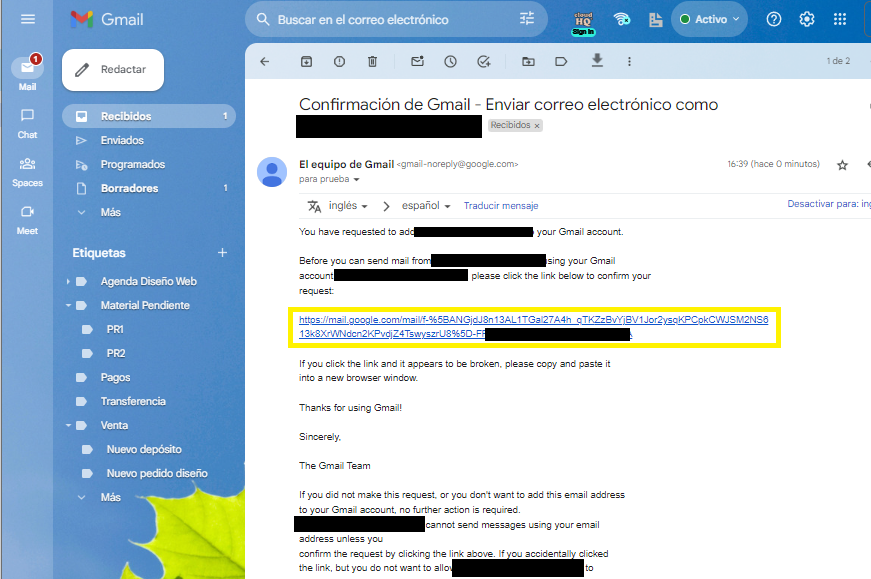Report this message as spam
This screenshot has height=579, width=871.
pos(339,61)
